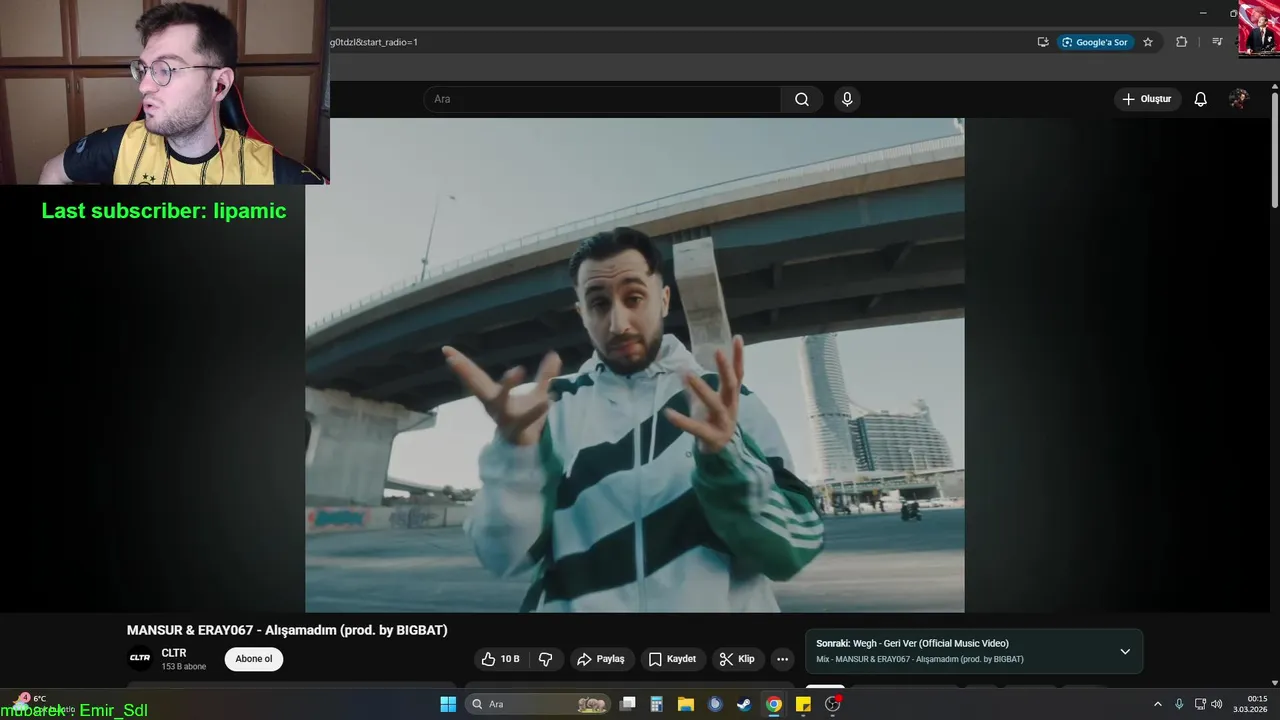
Task: Click the Google'a Sor lens button
Action: [x=1095, y=42]
